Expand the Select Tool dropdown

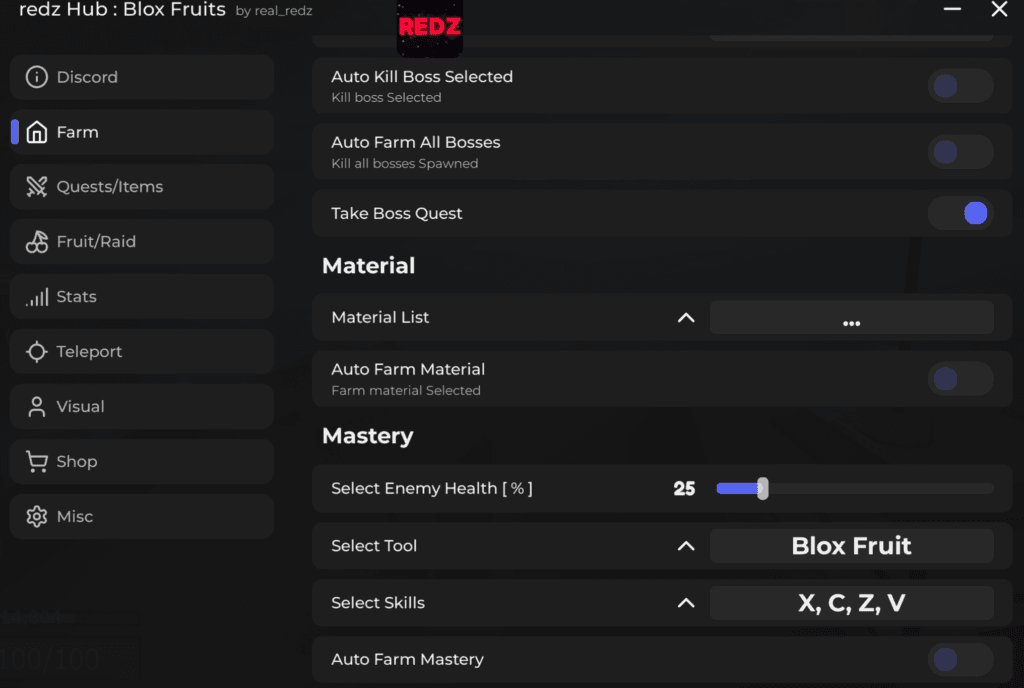click(686, 546)
